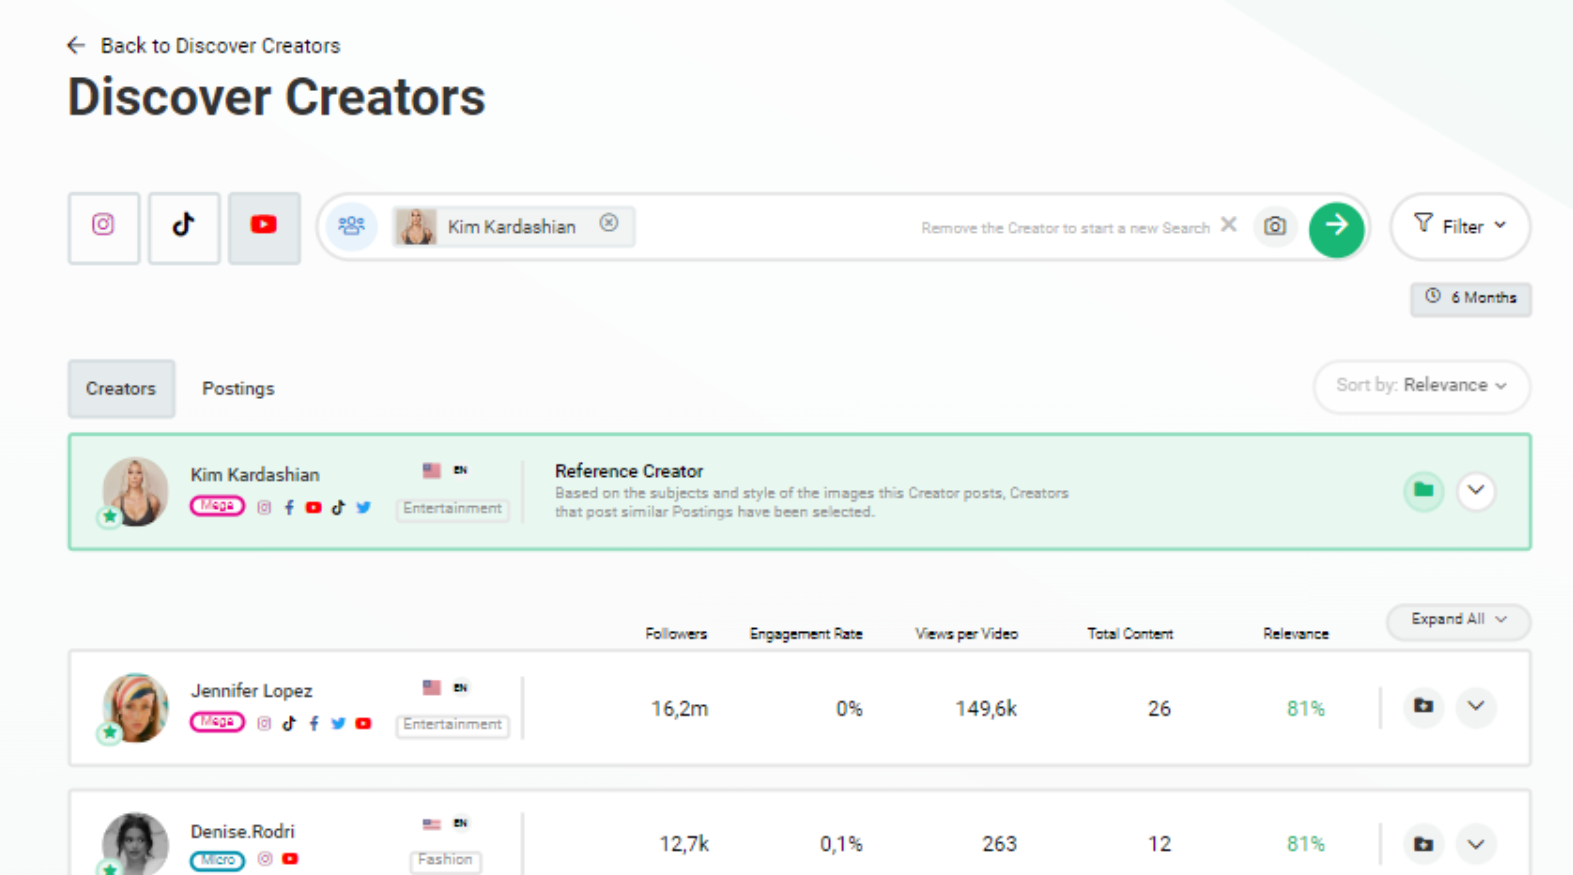Sort by the Engagement Rate column header
The image size is (1573, 875).
806,634
